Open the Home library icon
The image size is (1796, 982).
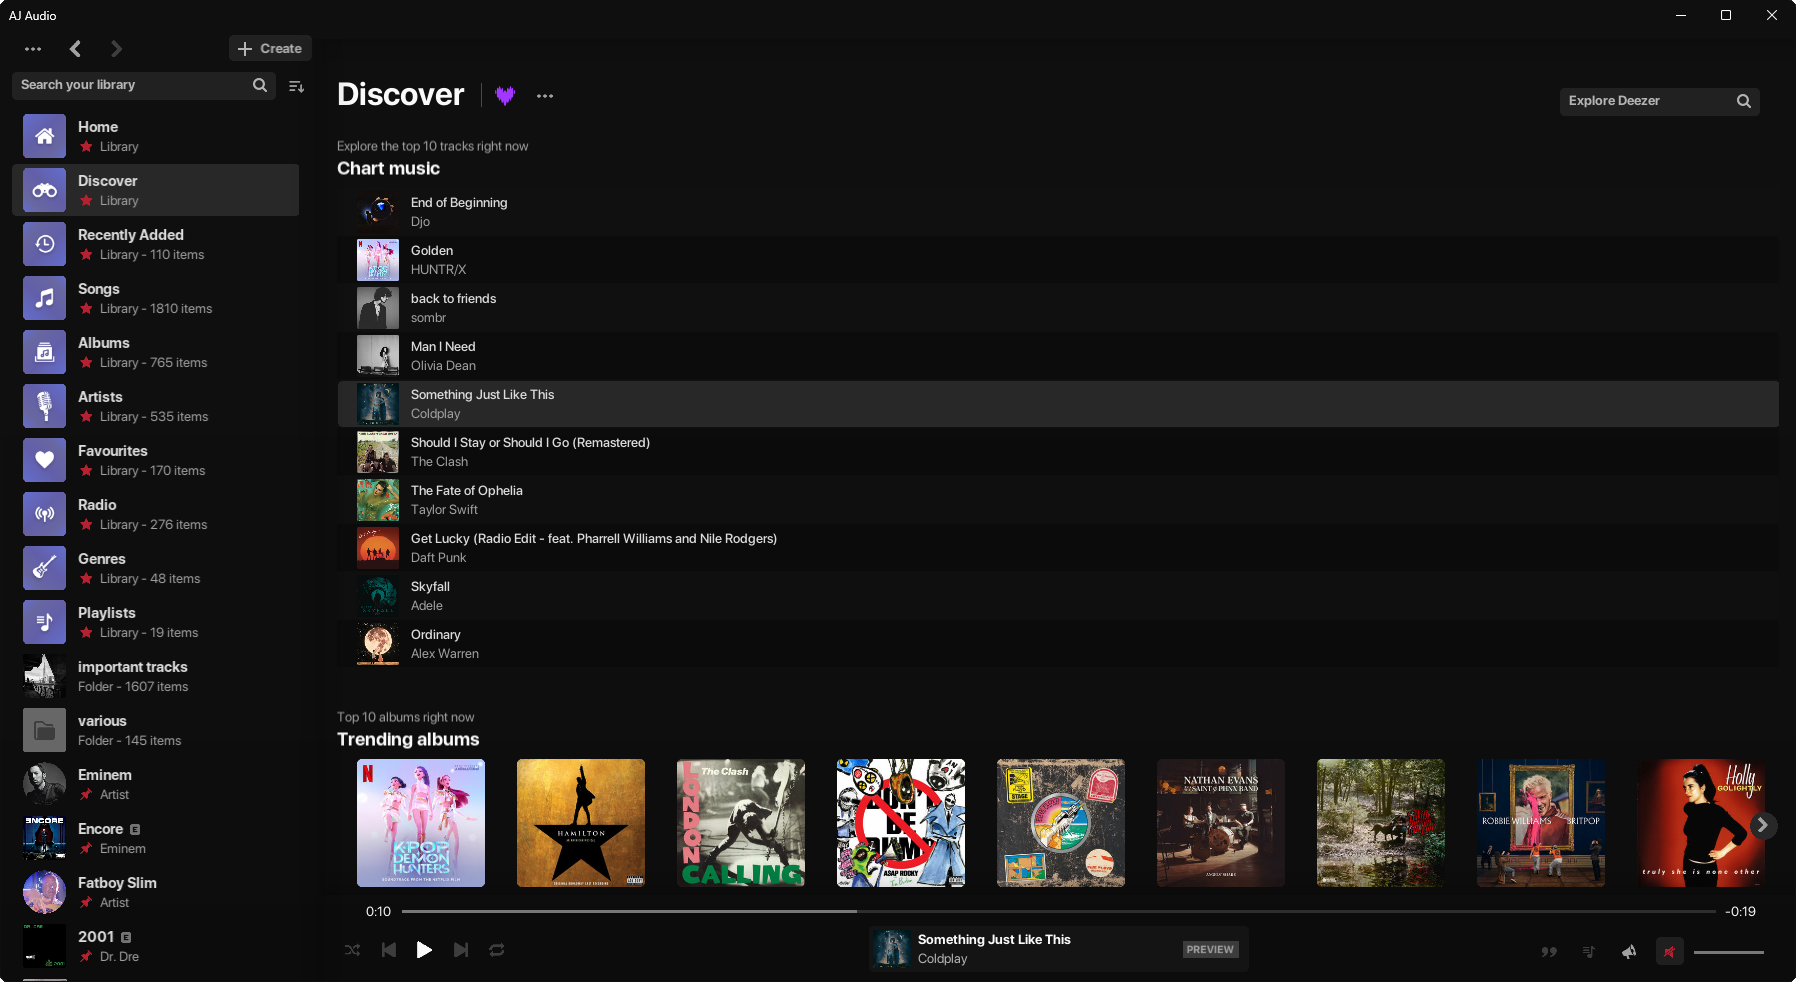(45, 136)
